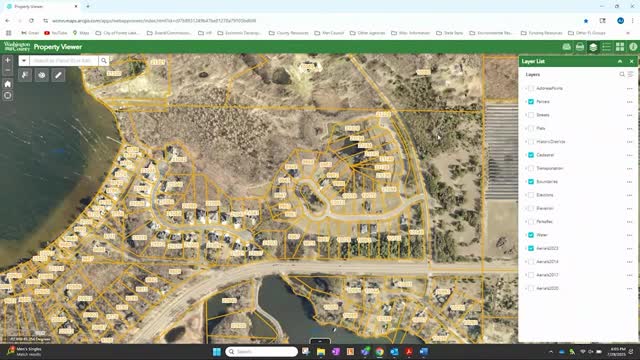This screenshot has height=360, width=640.
Task: Enable the Streets layer
Action: 531,115
